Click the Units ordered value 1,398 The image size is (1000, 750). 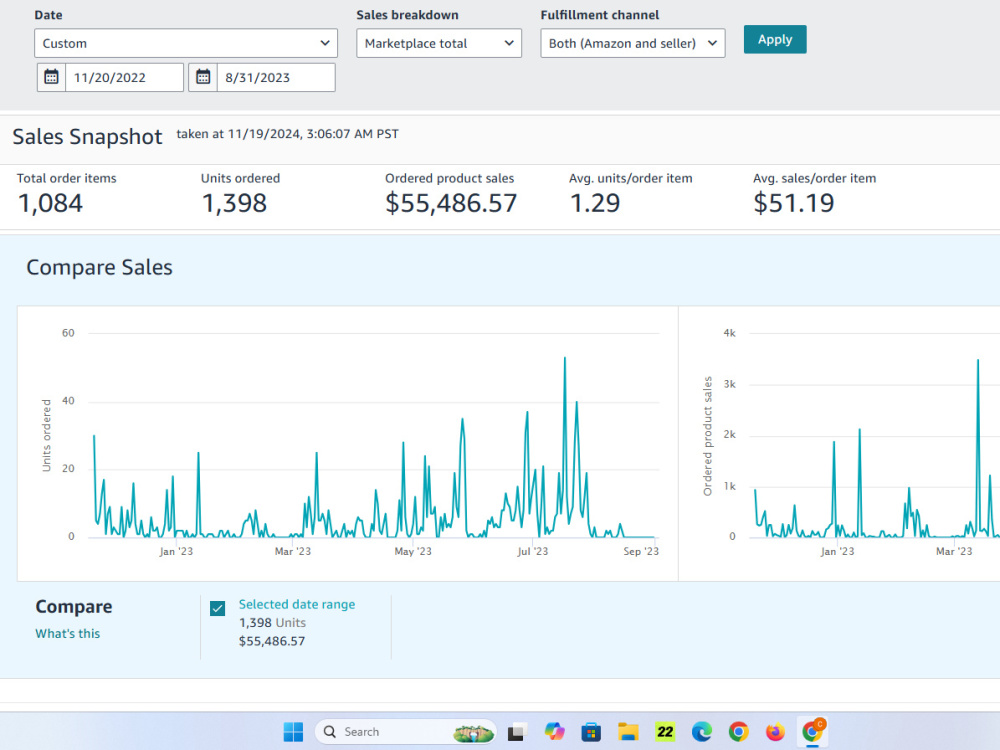point(234,203)
